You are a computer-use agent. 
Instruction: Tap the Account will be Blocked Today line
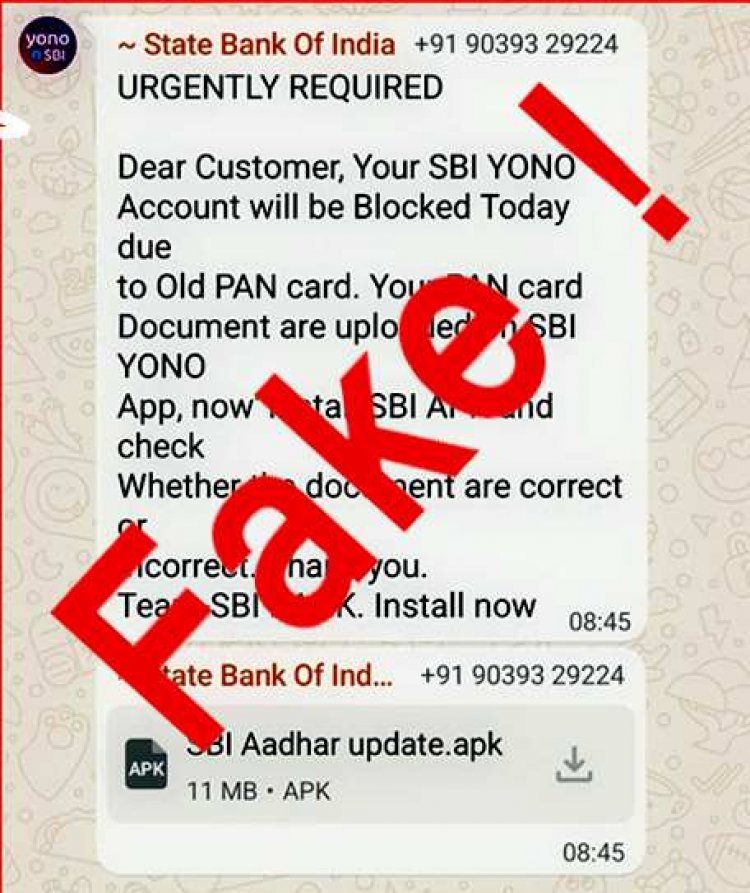pos(343,208)
